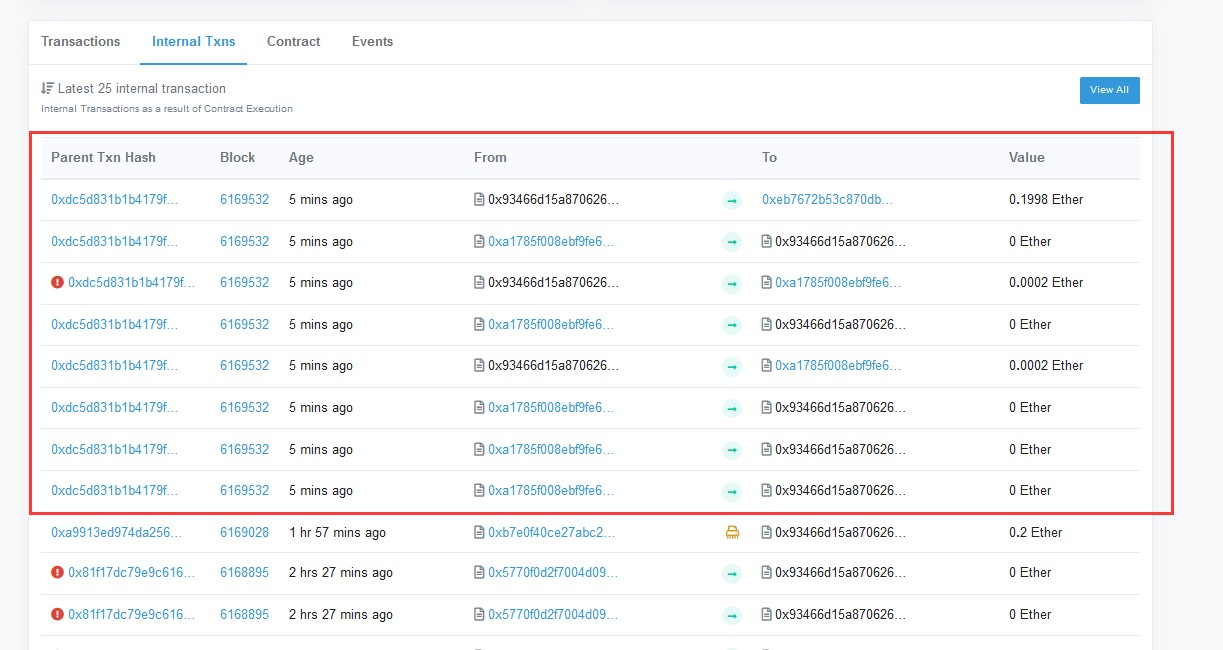Screen dimensions: 1223x650
Task: Click To contract icon in 0.2 Ether row
Action: (767, 533)
